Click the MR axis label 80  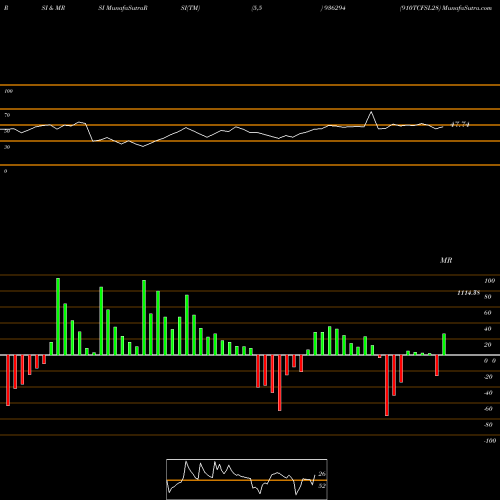pyautogui.click(x=488, y=297)
